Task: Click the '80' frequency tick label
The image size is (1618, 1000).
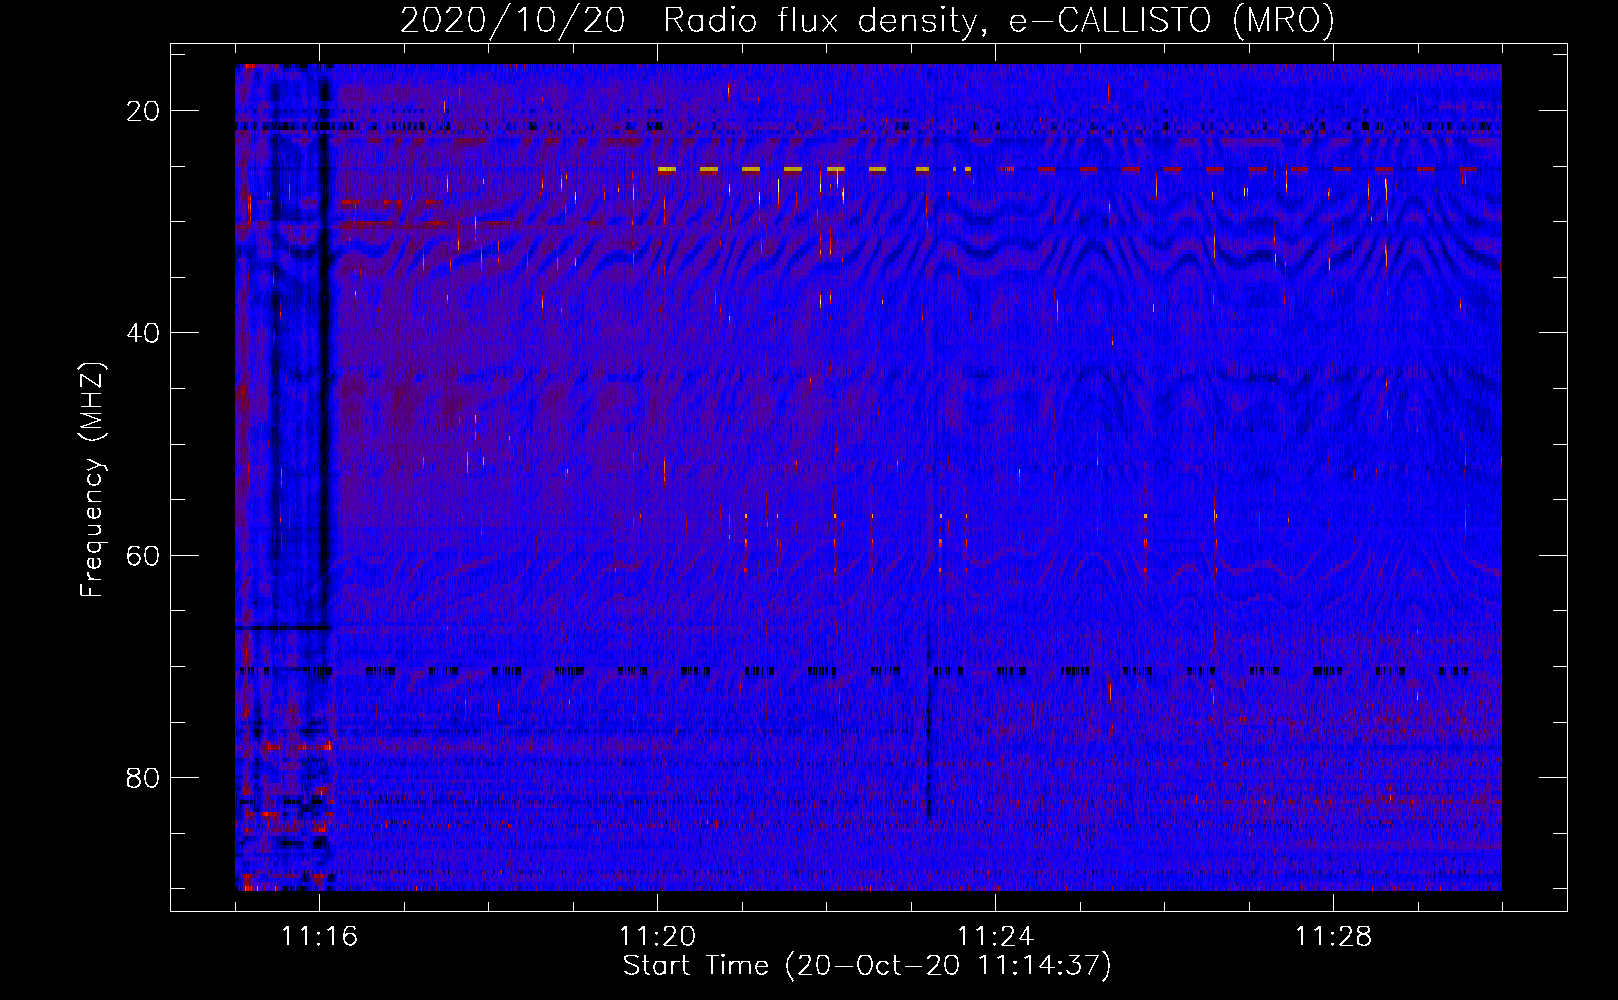Action: (x=144, y=777)
